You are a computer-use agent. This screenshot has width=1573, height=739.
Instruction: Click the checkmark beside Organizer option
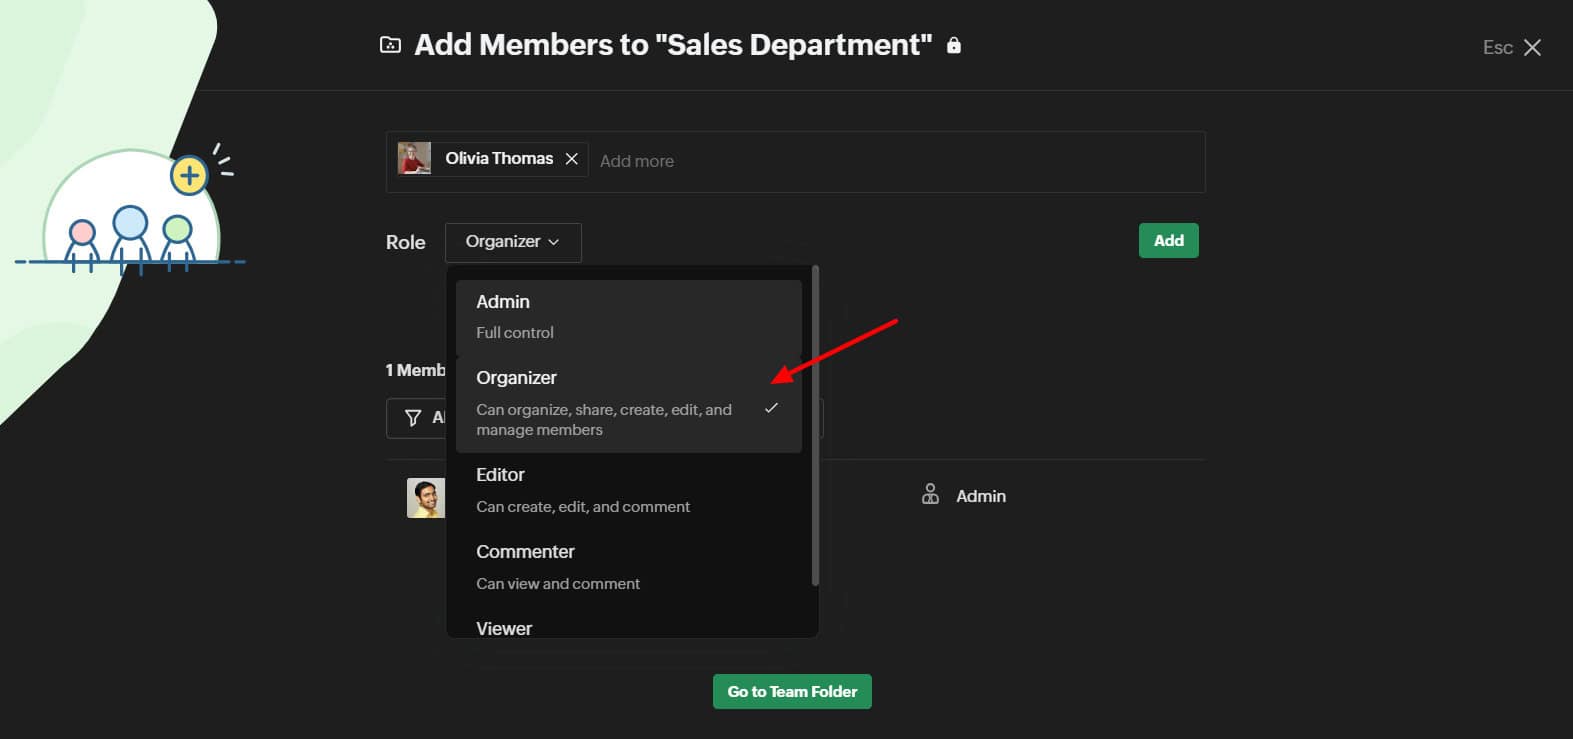pyautogui.click(x=771, y=408)
